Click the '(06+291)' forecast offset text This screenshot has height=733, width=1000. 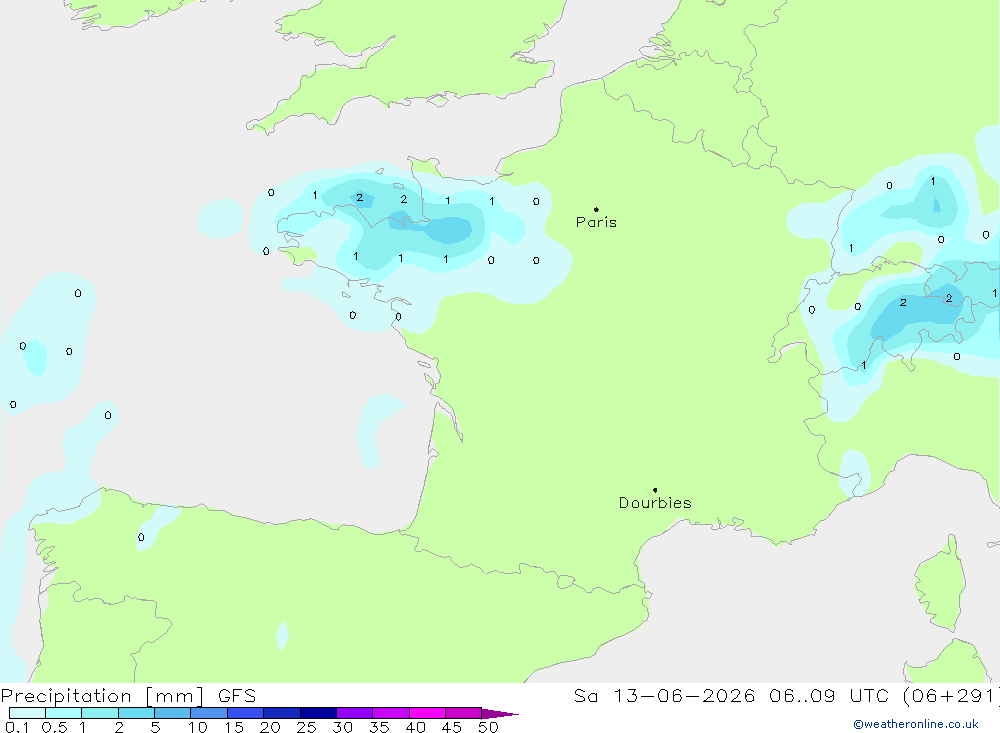coord(950,695)
